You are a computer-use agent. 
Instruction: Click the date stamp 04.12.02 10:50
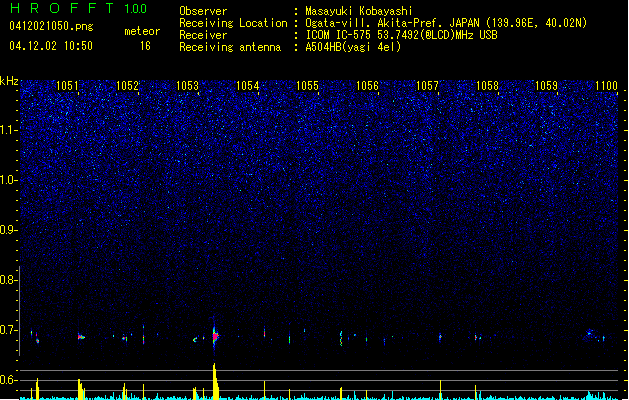coord(51,46)
